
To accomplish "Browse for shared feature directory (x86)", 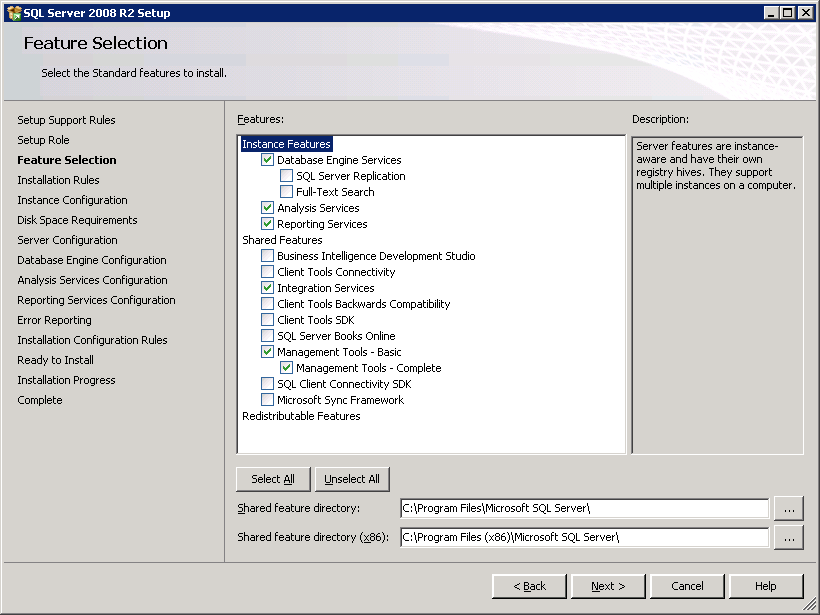I will pos(789,537).
